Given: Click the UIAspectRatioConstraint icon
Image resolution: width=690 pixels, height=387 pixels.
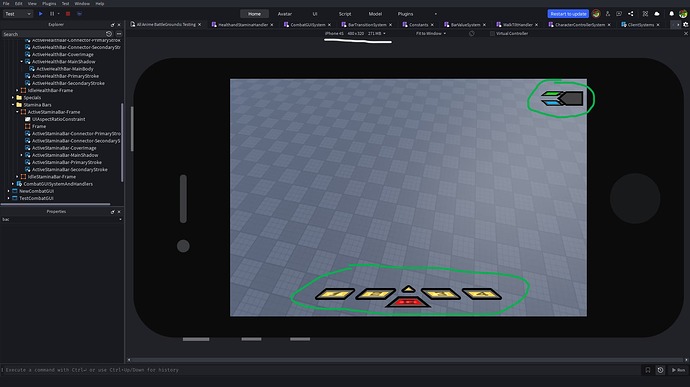Looking at the screenshot, I should (x=28, y=119).
